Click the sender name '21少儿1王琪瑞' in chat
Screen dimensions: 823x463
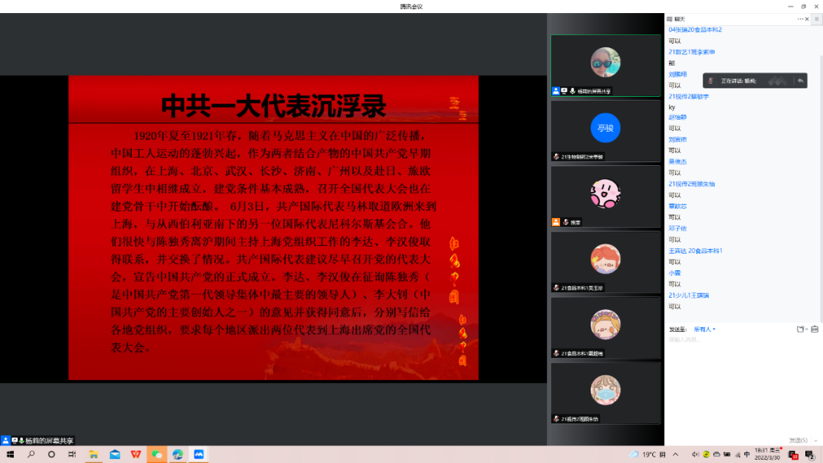689,296
